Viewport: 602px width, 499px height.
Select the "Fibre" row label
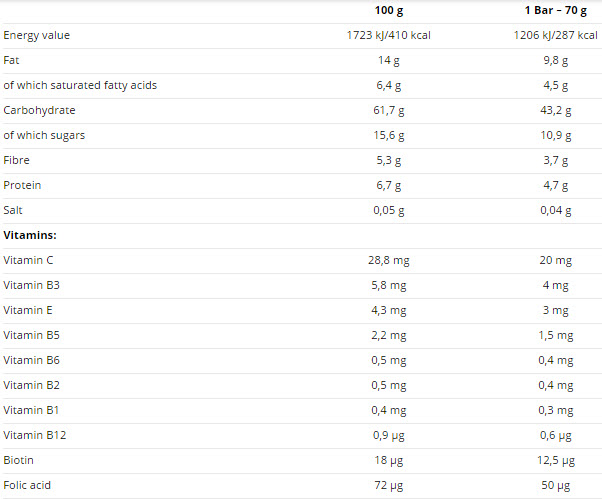tap(18, 160)
